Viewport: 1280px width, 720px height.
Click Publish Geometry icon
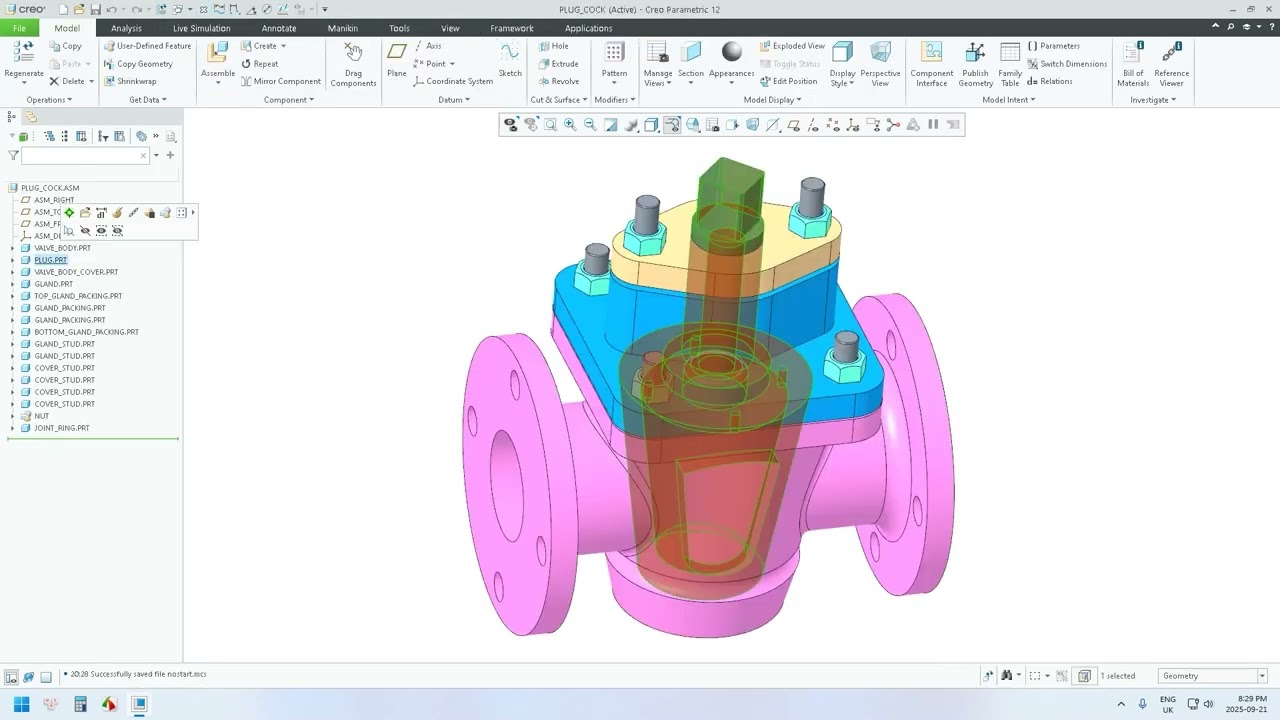(x=975, y=52)
